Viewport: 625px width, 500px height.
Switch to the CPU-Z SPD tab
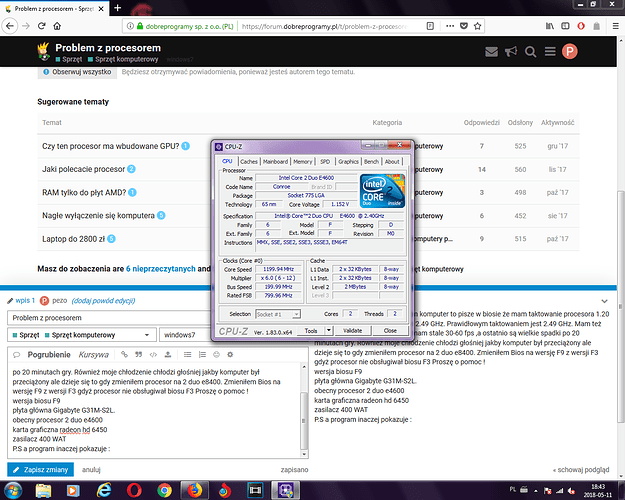point(325,161)
